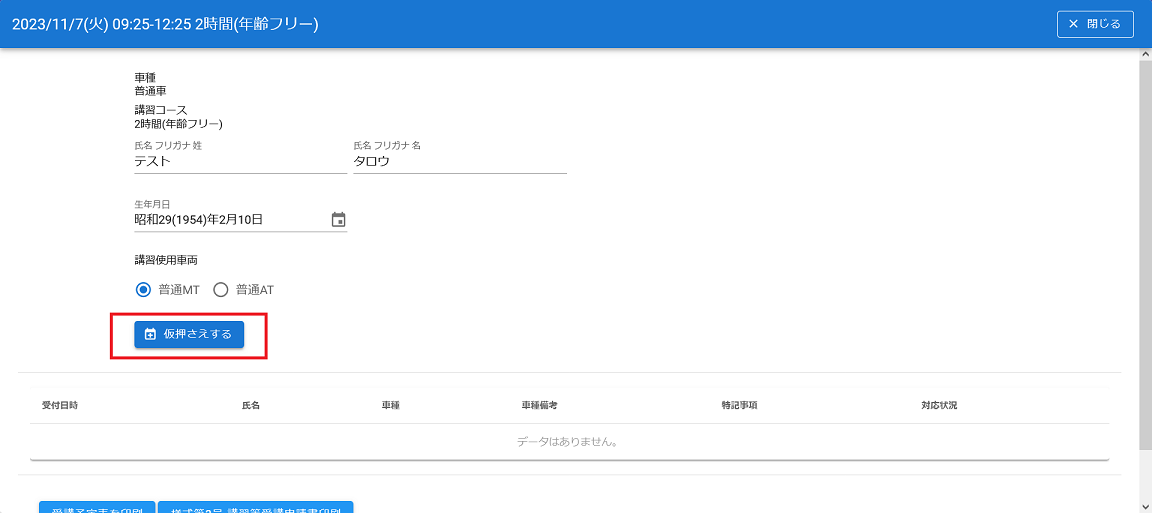The image size is (1152, 513).
Task: Sort by 氏名 column header
Action: pyautogui.click(x=251, y=406)
